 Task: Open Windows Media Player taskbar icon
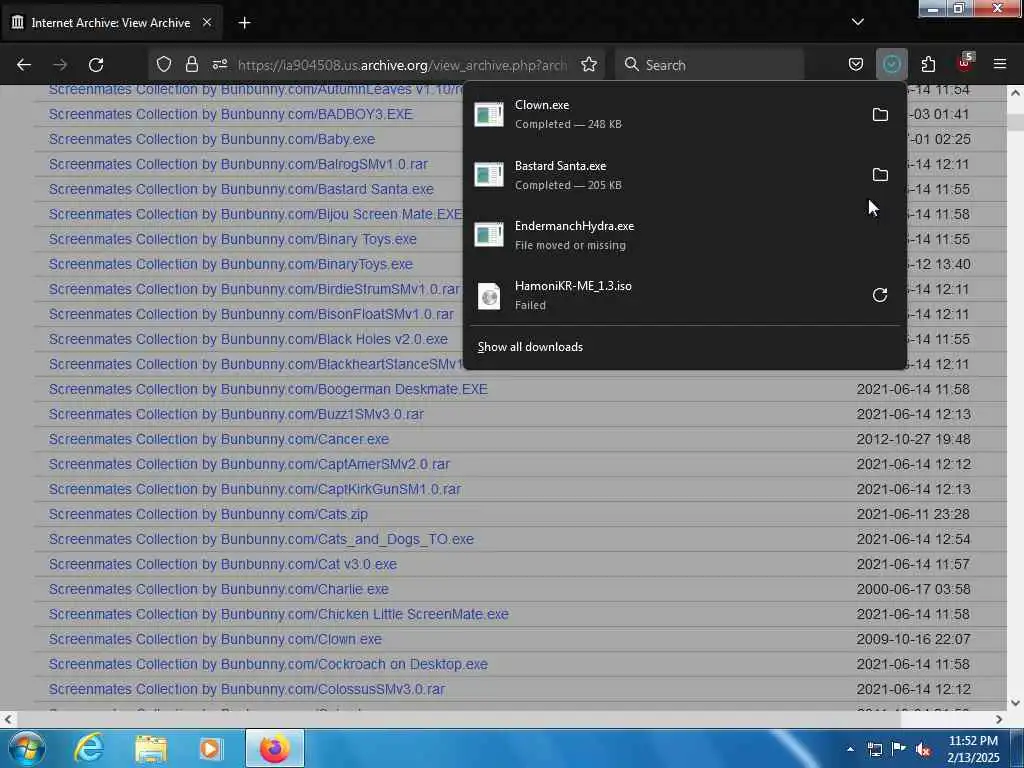coord(210,748)
